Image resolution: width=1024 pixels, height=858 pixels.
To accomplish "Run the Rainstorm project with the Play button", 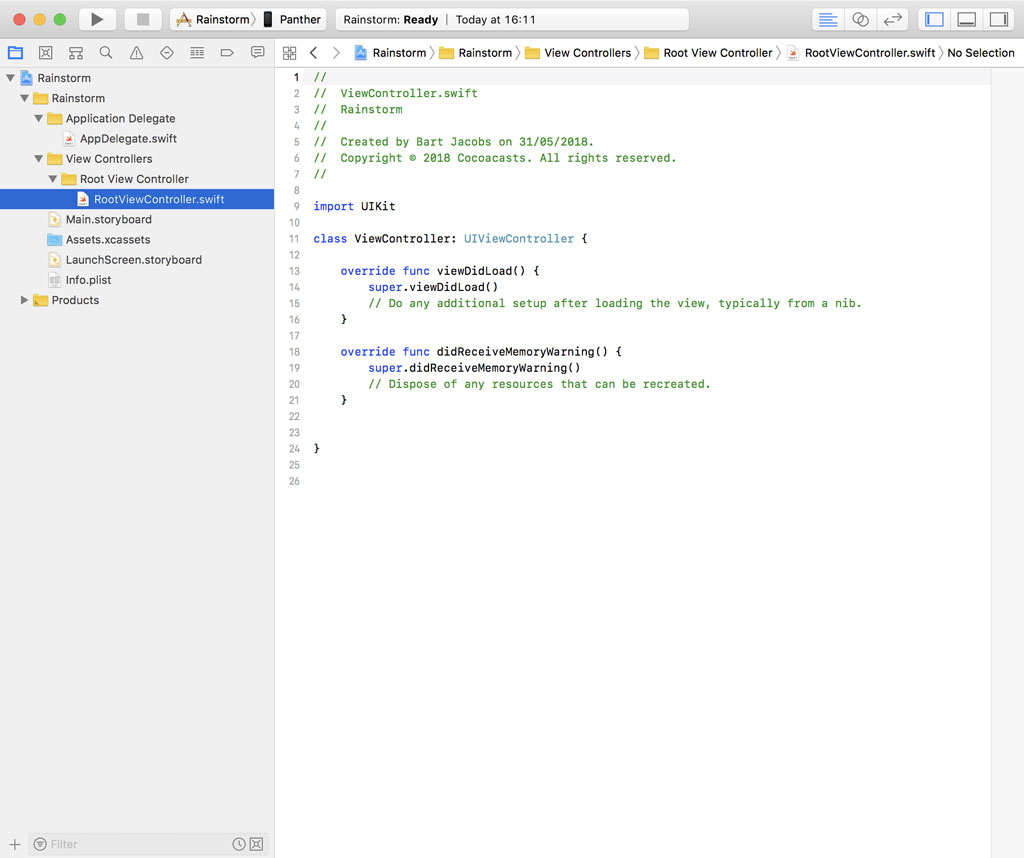I will point(95,18).
